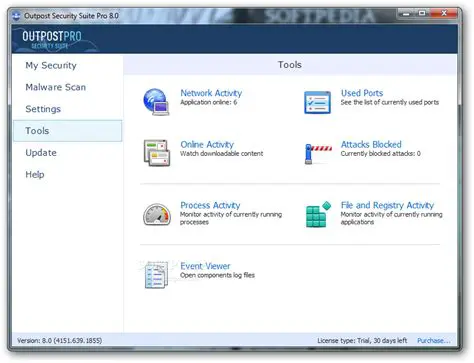Open the File and Registry Activity link
Viewport: 474px width, 363px height.
[387, 205]
